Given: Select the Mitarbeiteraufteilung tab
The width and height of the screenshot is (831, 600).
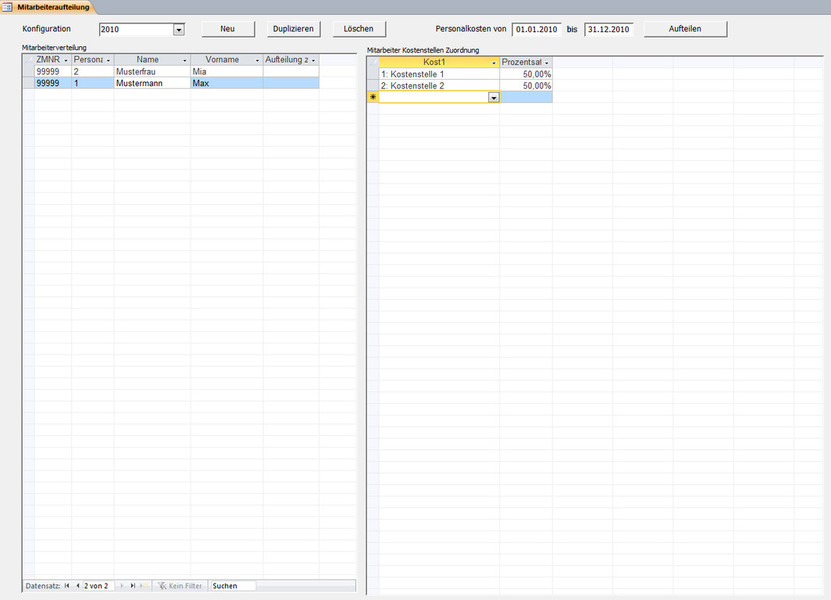Looking at the screenshot, I should 48,7.
